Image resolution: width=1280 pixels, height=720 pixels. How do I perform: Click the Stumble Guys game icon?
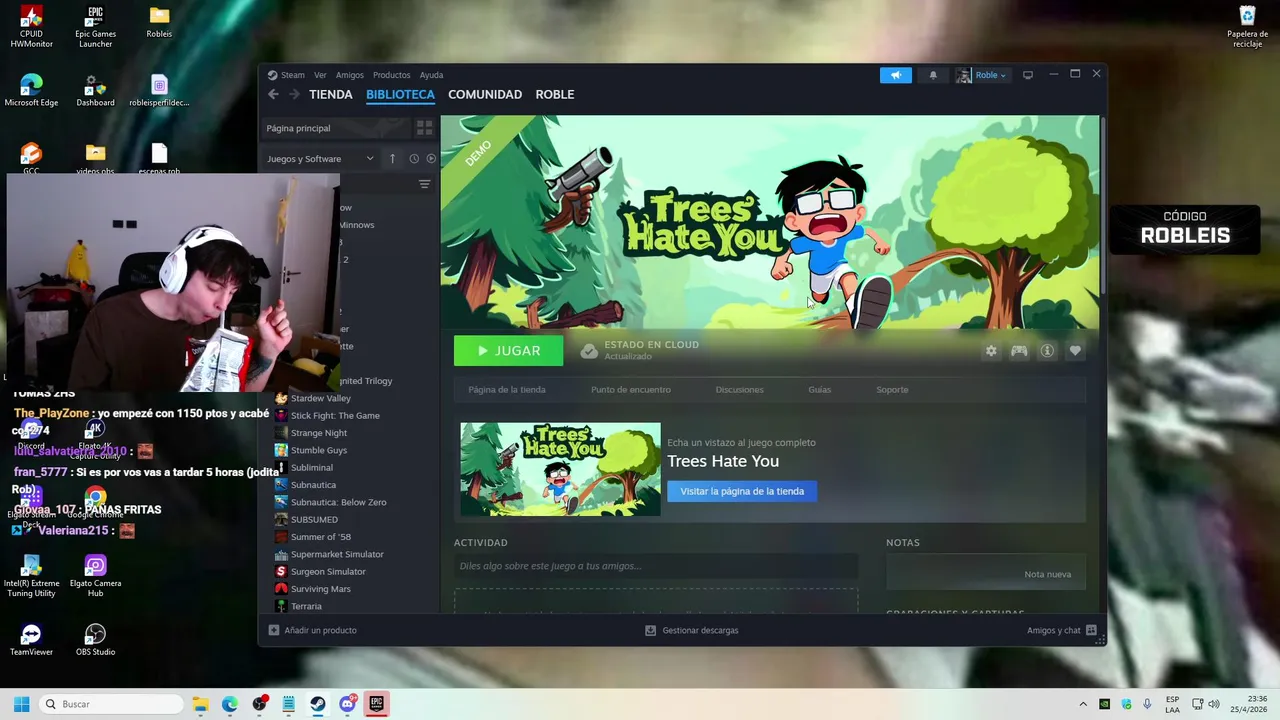(281, 450)
